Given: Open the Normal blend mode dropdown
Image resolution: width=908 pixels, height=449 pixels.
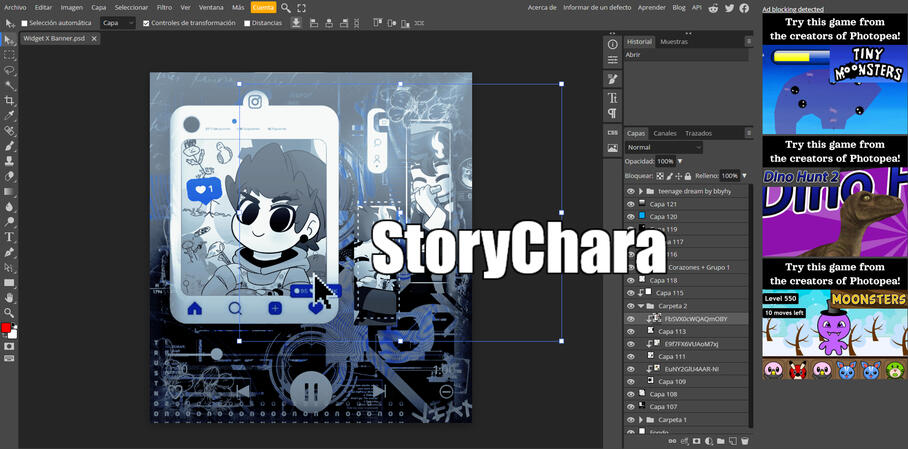Looking at the screenshot, I should point(664,147).
